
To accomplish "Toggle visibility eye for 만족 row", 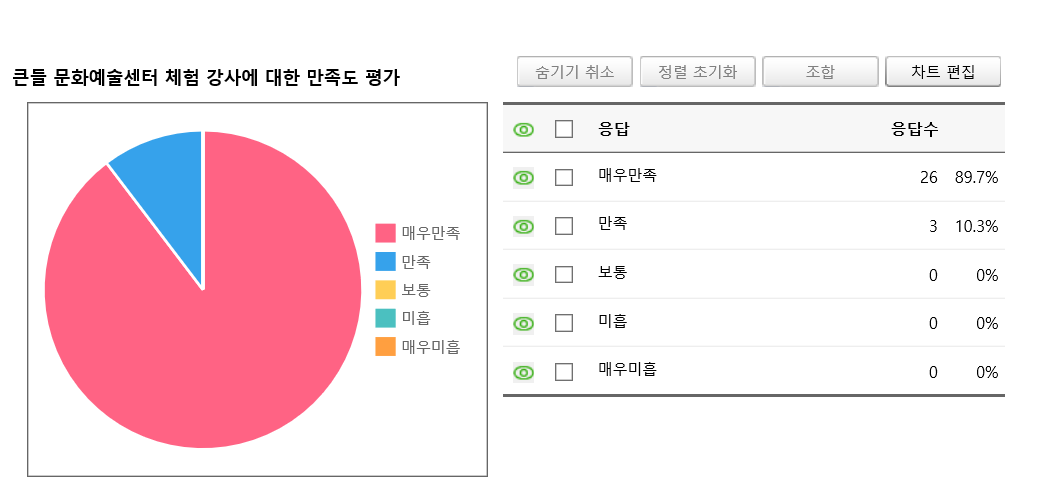I will (523, 226).
